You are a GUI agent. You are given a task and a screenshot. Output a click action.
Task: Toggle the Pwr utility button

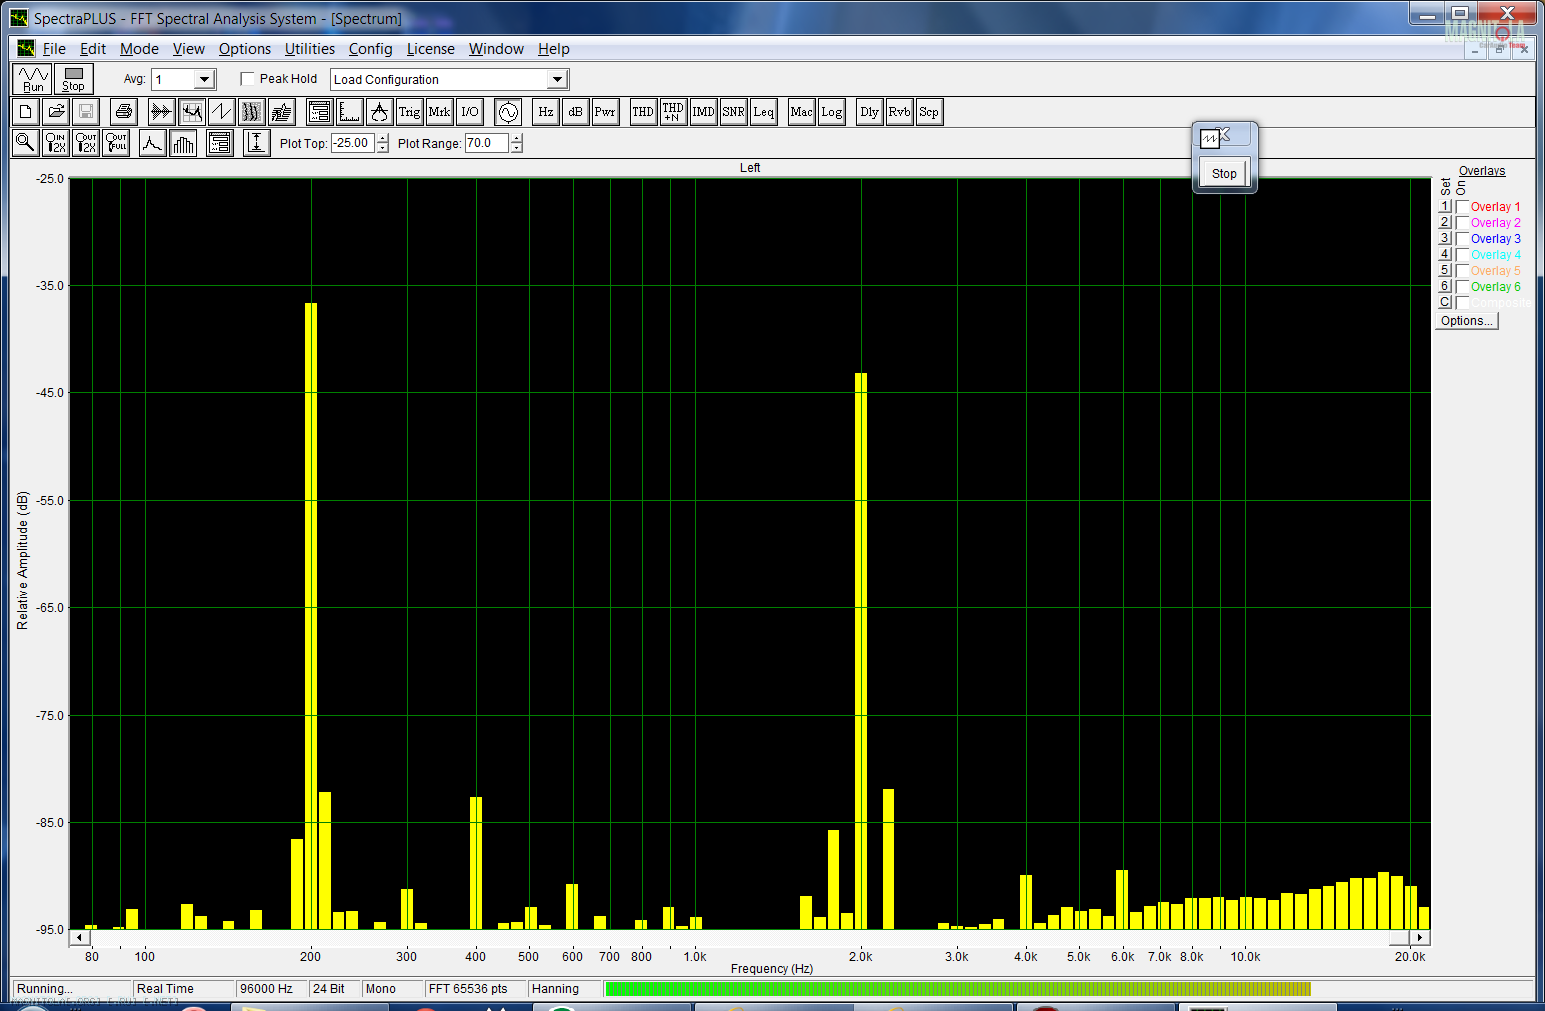605,112
